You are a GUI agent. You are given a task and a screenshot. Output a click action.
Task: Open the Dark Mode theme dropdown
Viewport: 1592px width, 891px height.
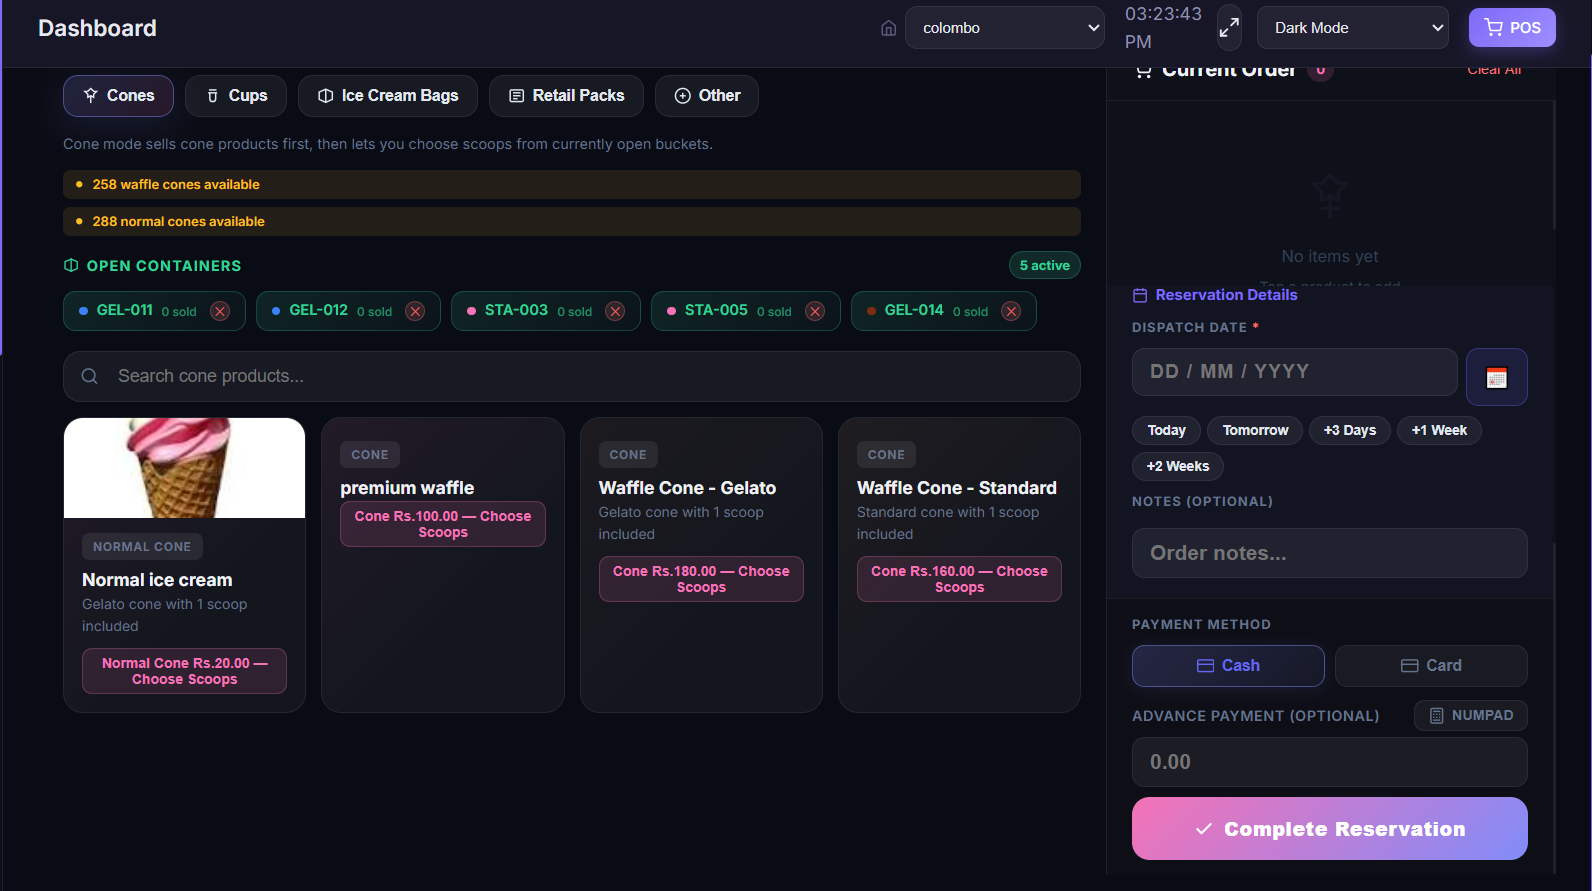pos(1353,28)
